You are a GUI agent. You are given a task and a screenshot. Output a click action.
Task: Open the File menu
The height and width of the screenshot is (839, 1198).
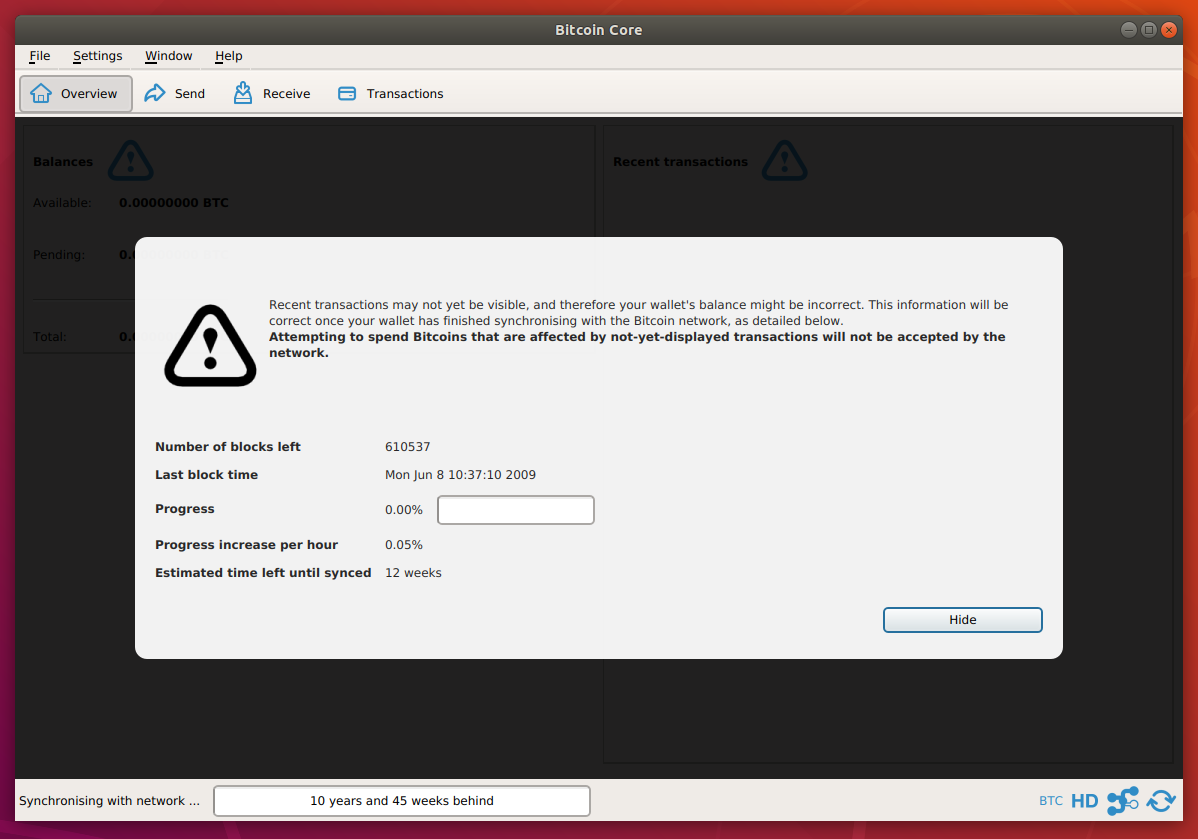(x=40, y=56)
